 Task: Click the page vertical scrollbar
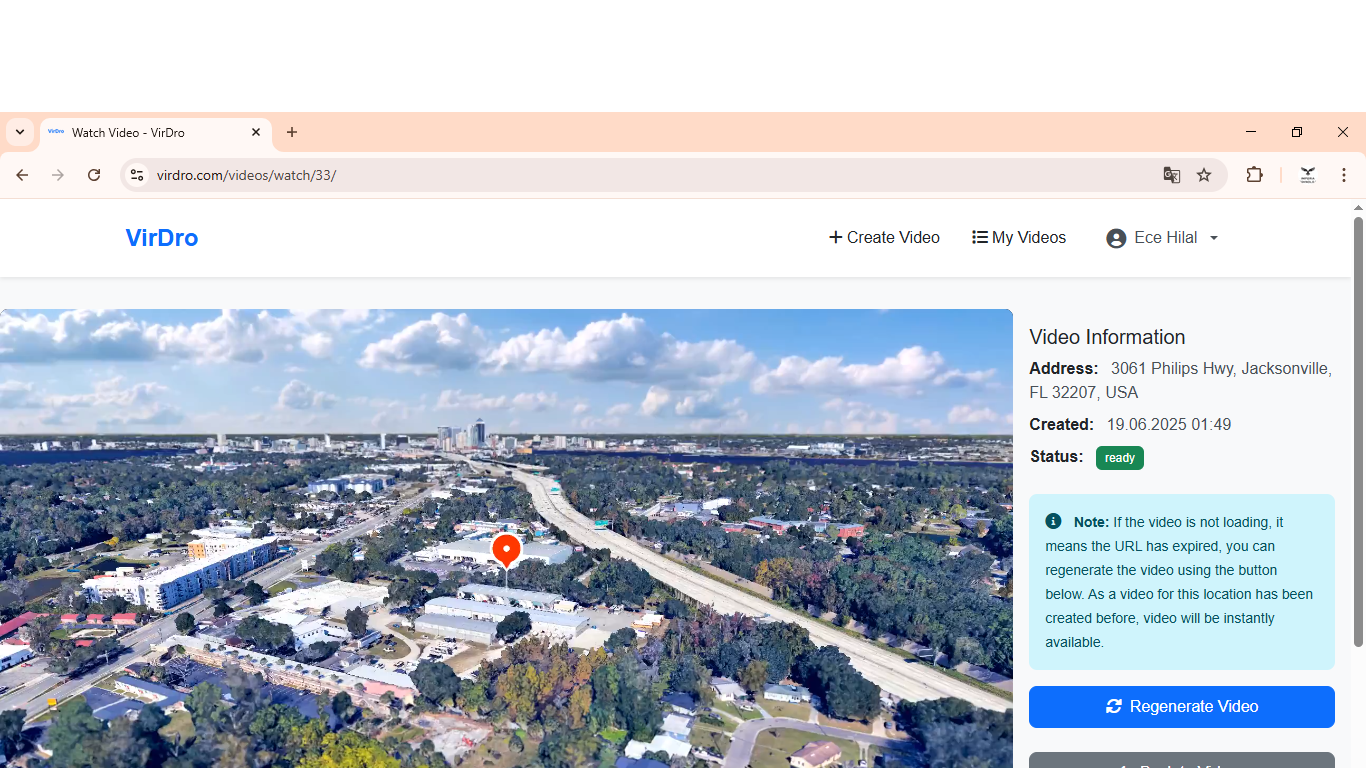tap(1358, 430)
